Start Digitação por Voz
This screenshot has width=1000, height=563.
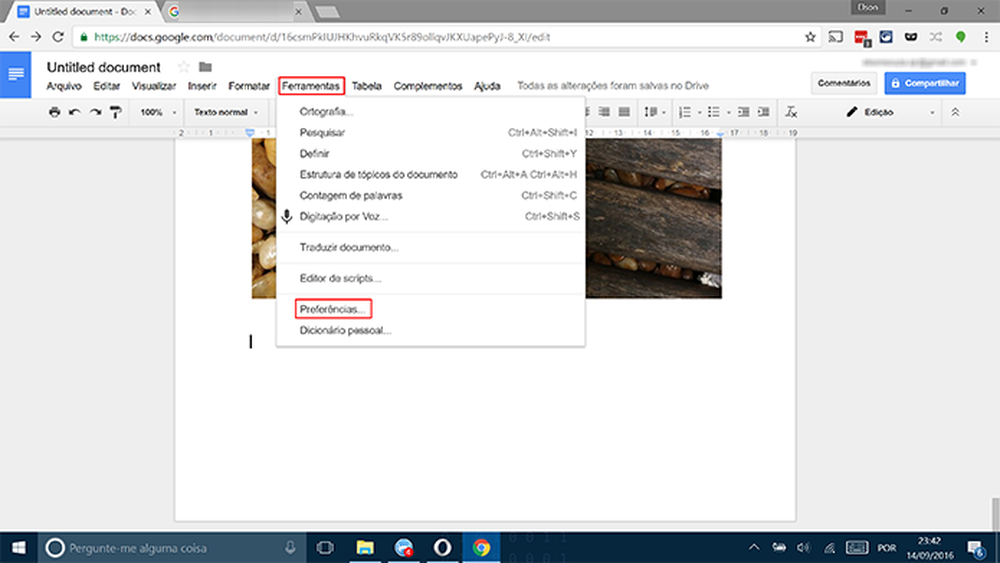tap(430, 217)
